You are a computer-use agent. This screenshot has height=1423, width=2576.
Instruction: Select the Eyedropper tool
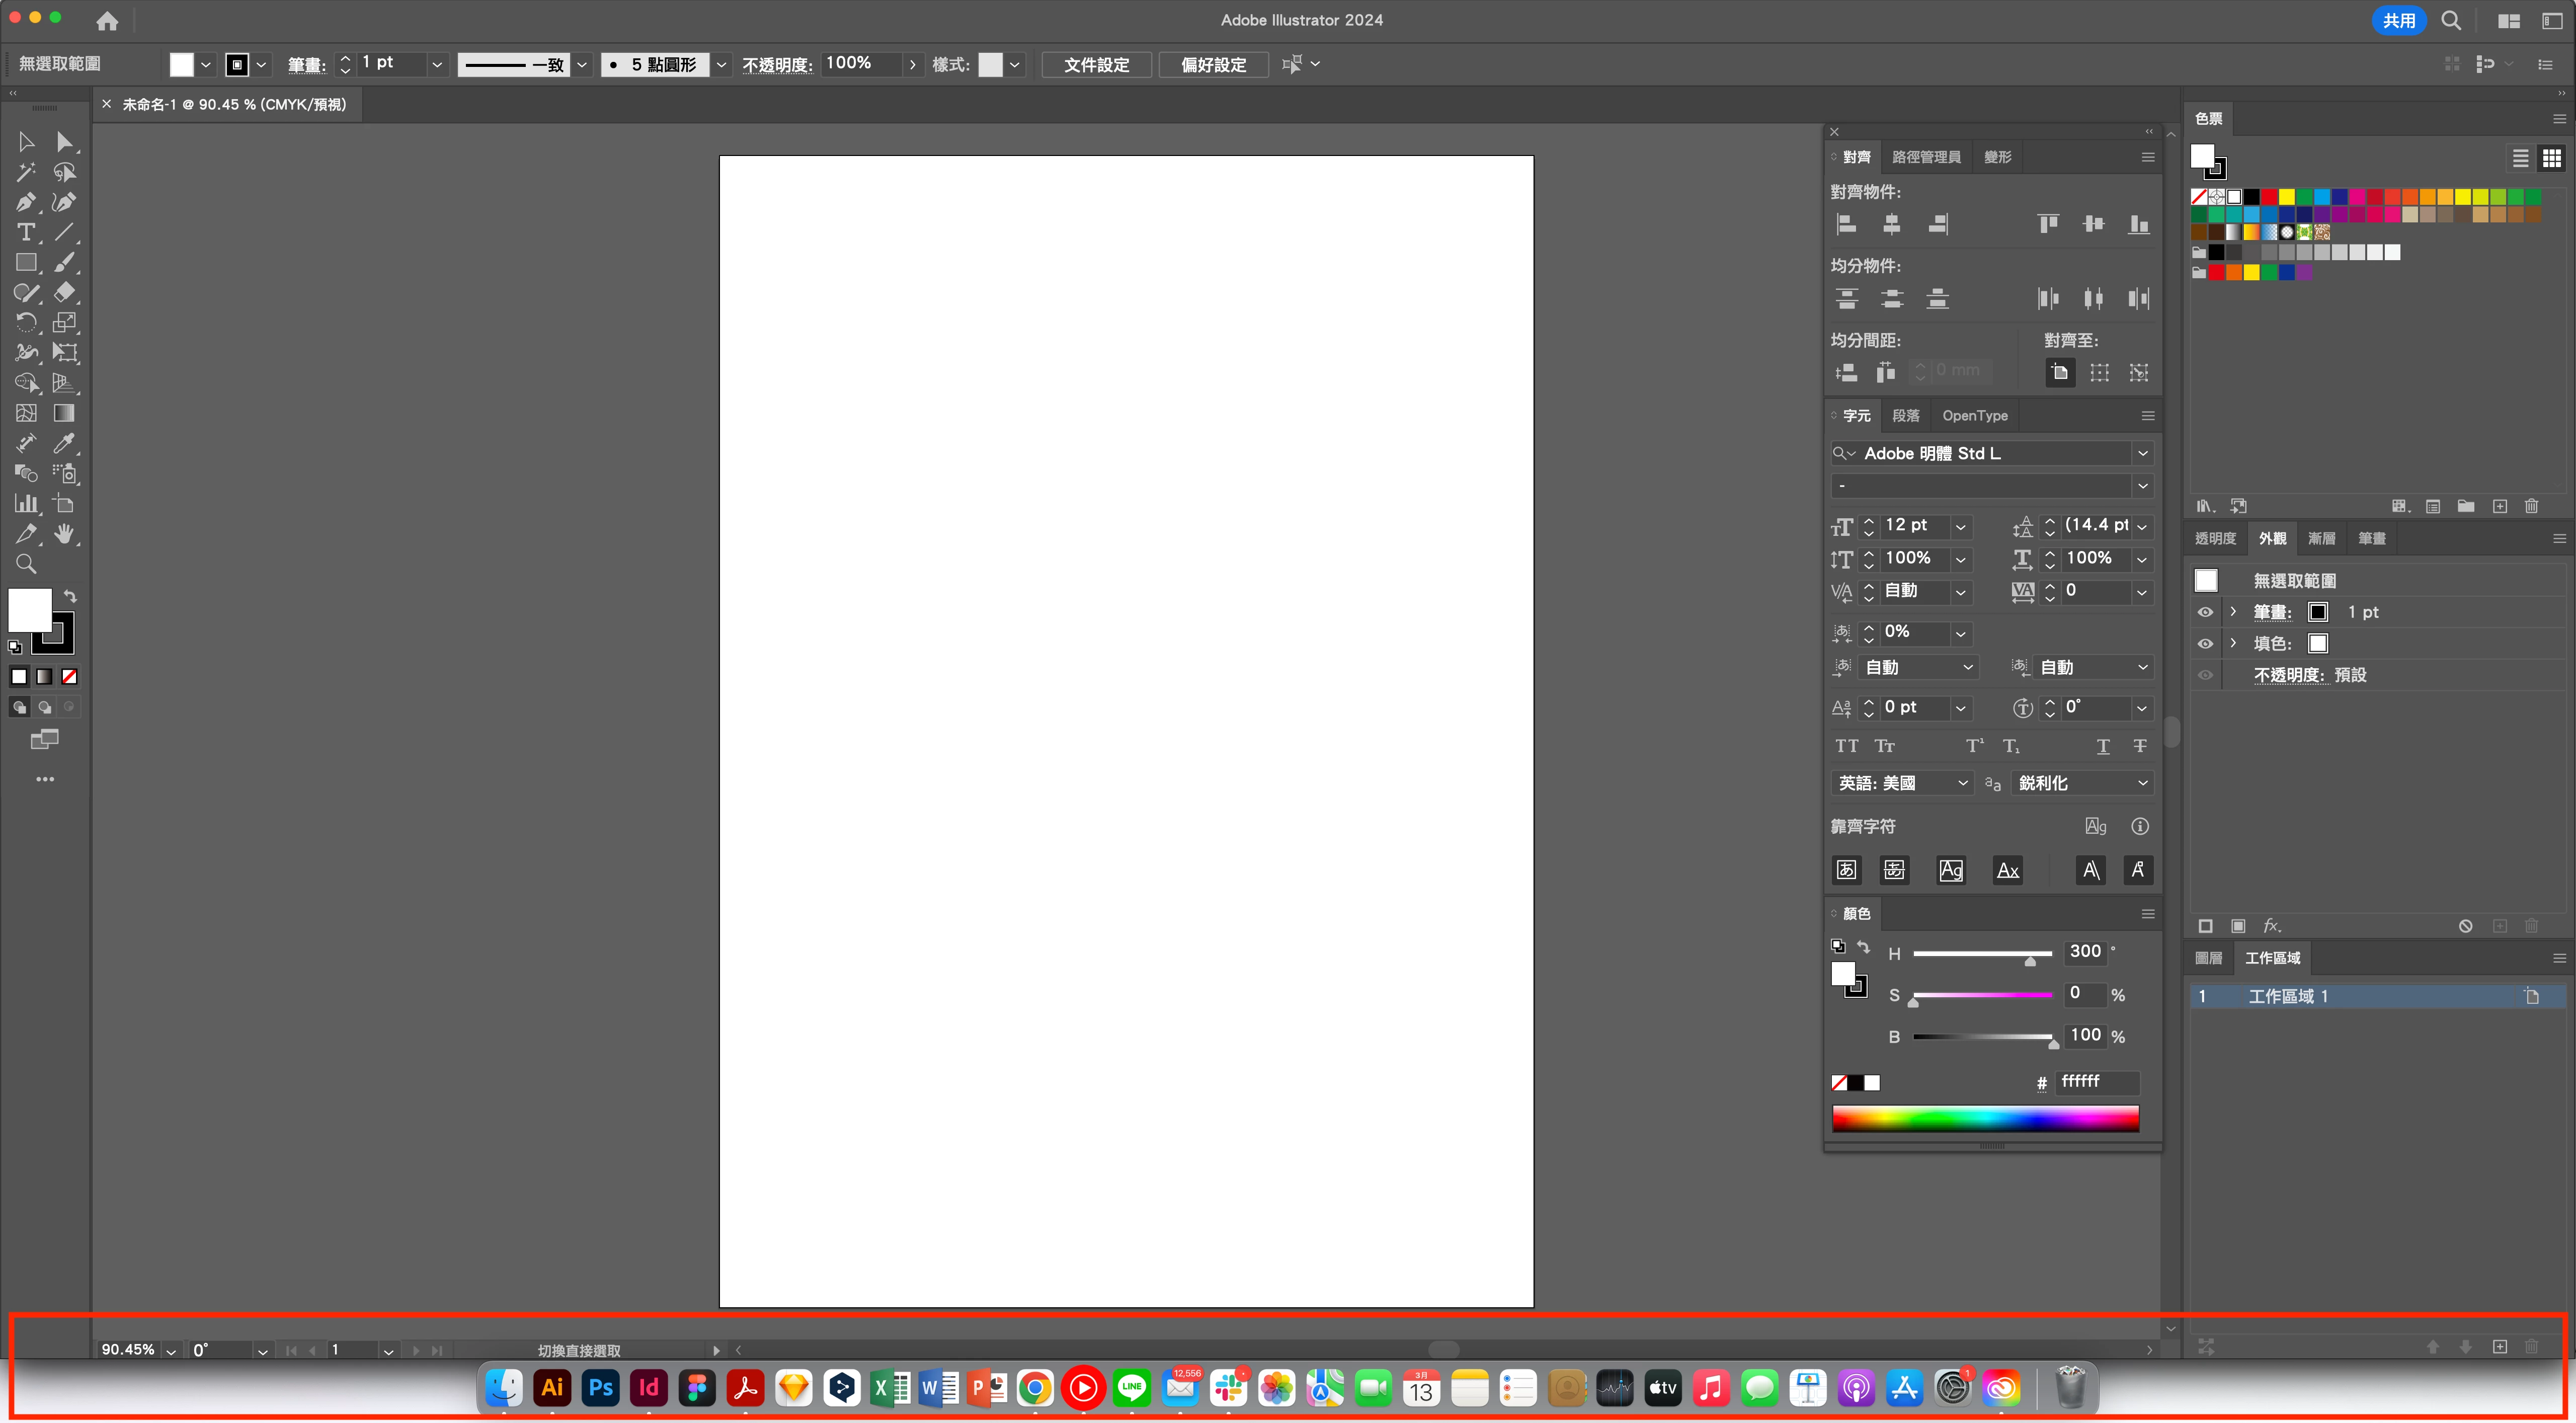pyautogui.click(x=64, y=443)
